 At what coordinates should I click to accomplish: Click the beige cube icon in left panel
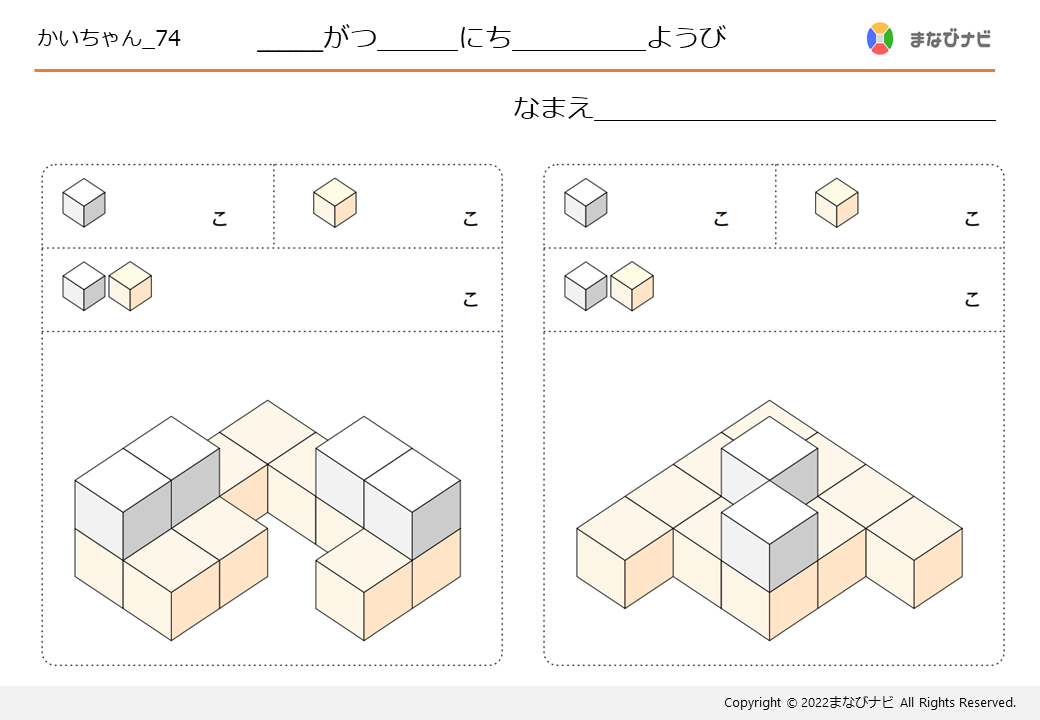pos(335,203)
